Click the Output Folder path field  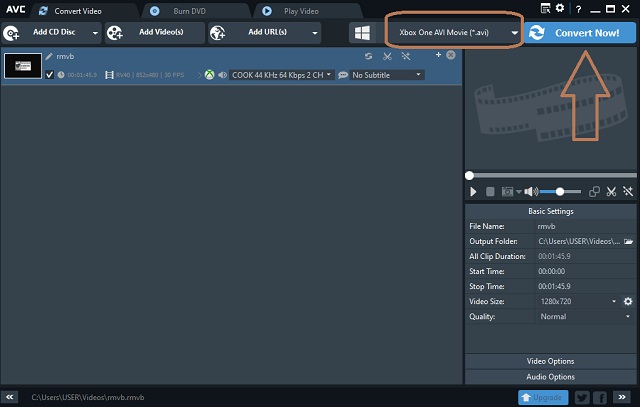(579, 241)
